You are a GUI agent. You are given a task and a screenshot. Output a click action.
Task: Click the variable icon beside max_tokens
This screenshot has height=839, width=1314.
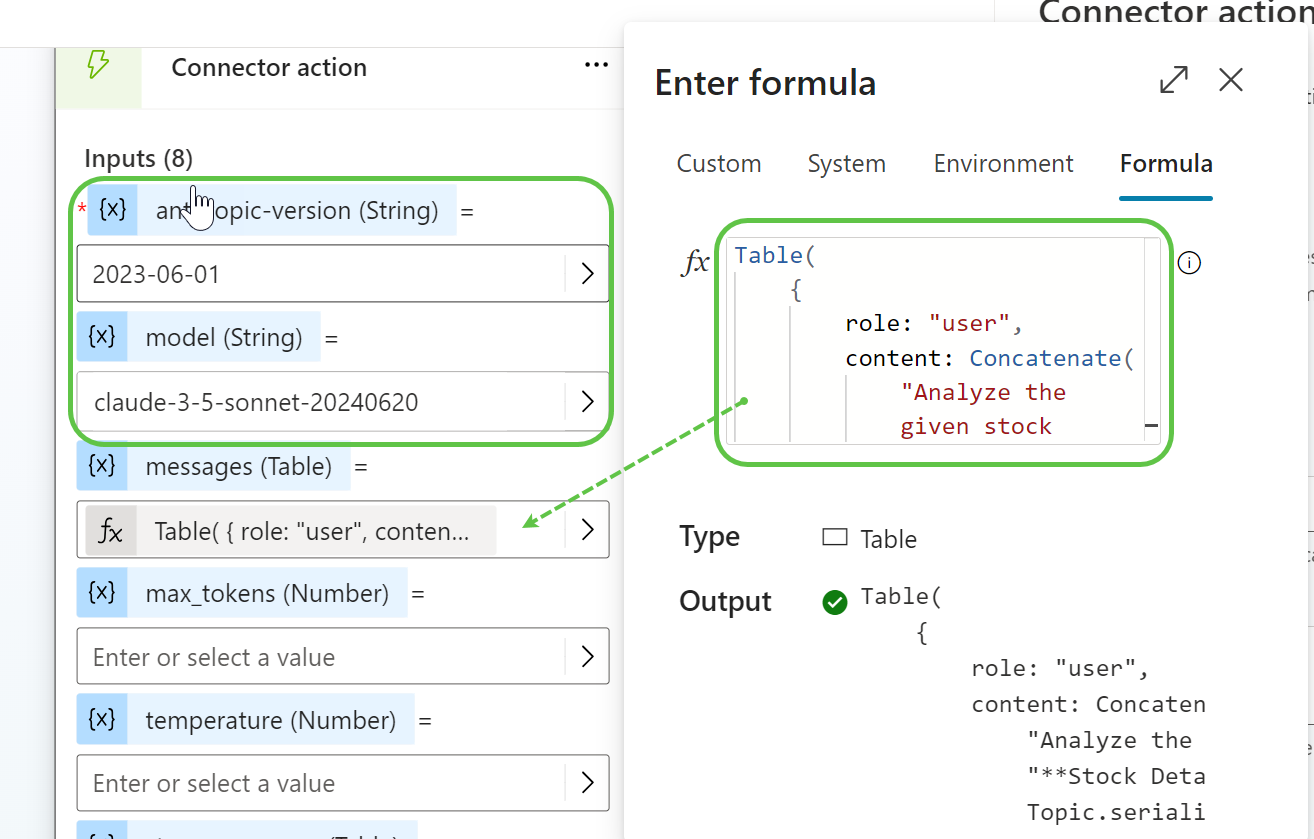(102, 592)
